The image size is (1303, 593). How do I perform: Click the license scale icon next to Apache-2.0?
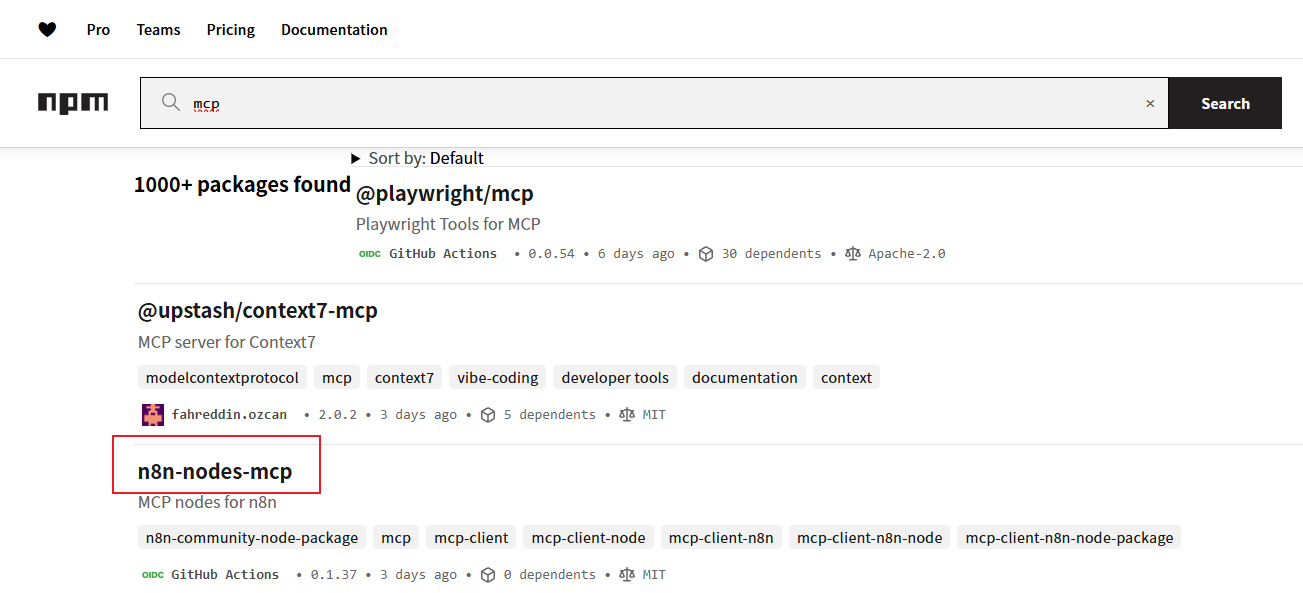[x=852, y=254]
